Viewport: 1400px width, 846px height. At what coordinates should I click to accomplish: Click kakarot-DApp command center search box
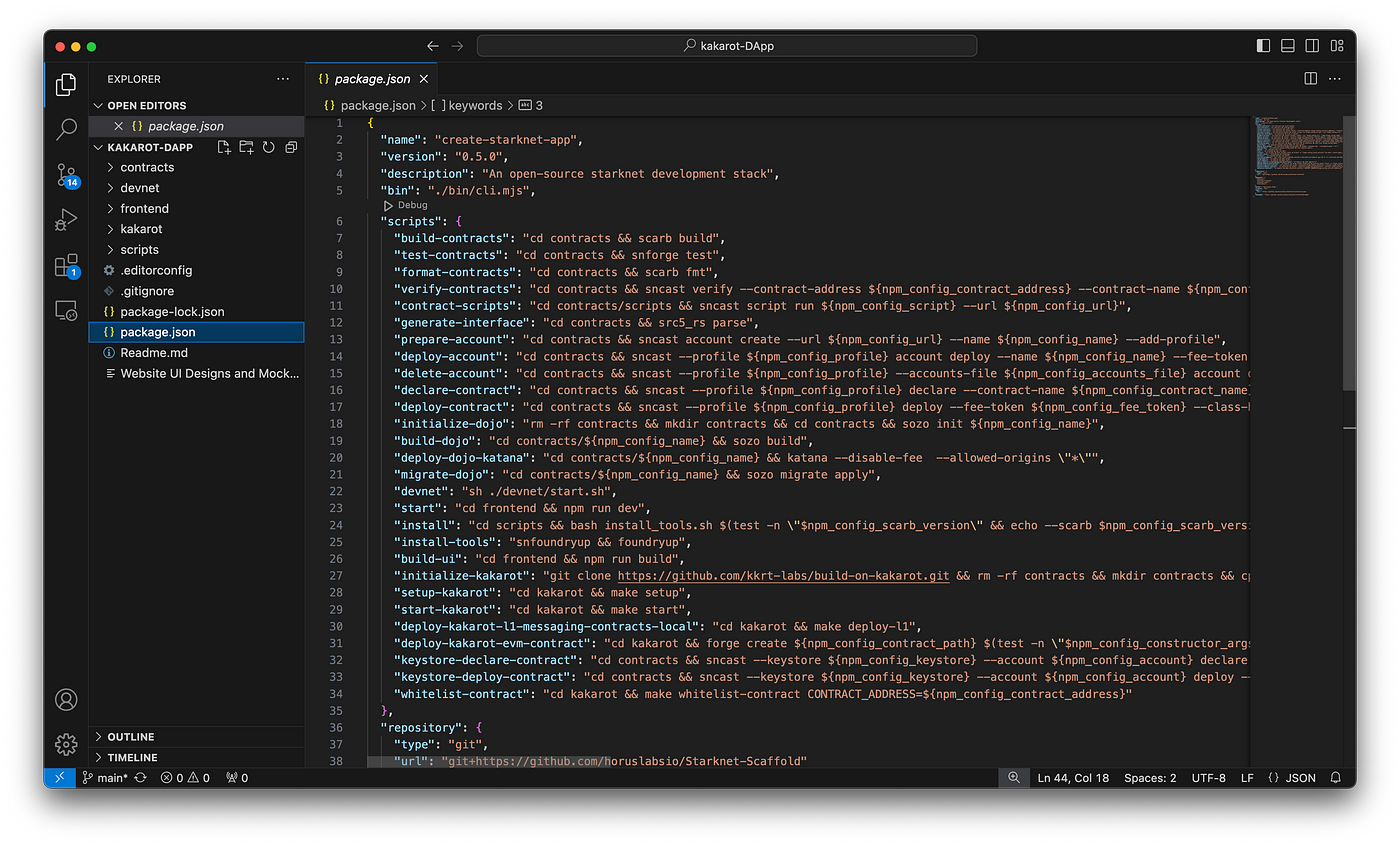tap(727, 46)
